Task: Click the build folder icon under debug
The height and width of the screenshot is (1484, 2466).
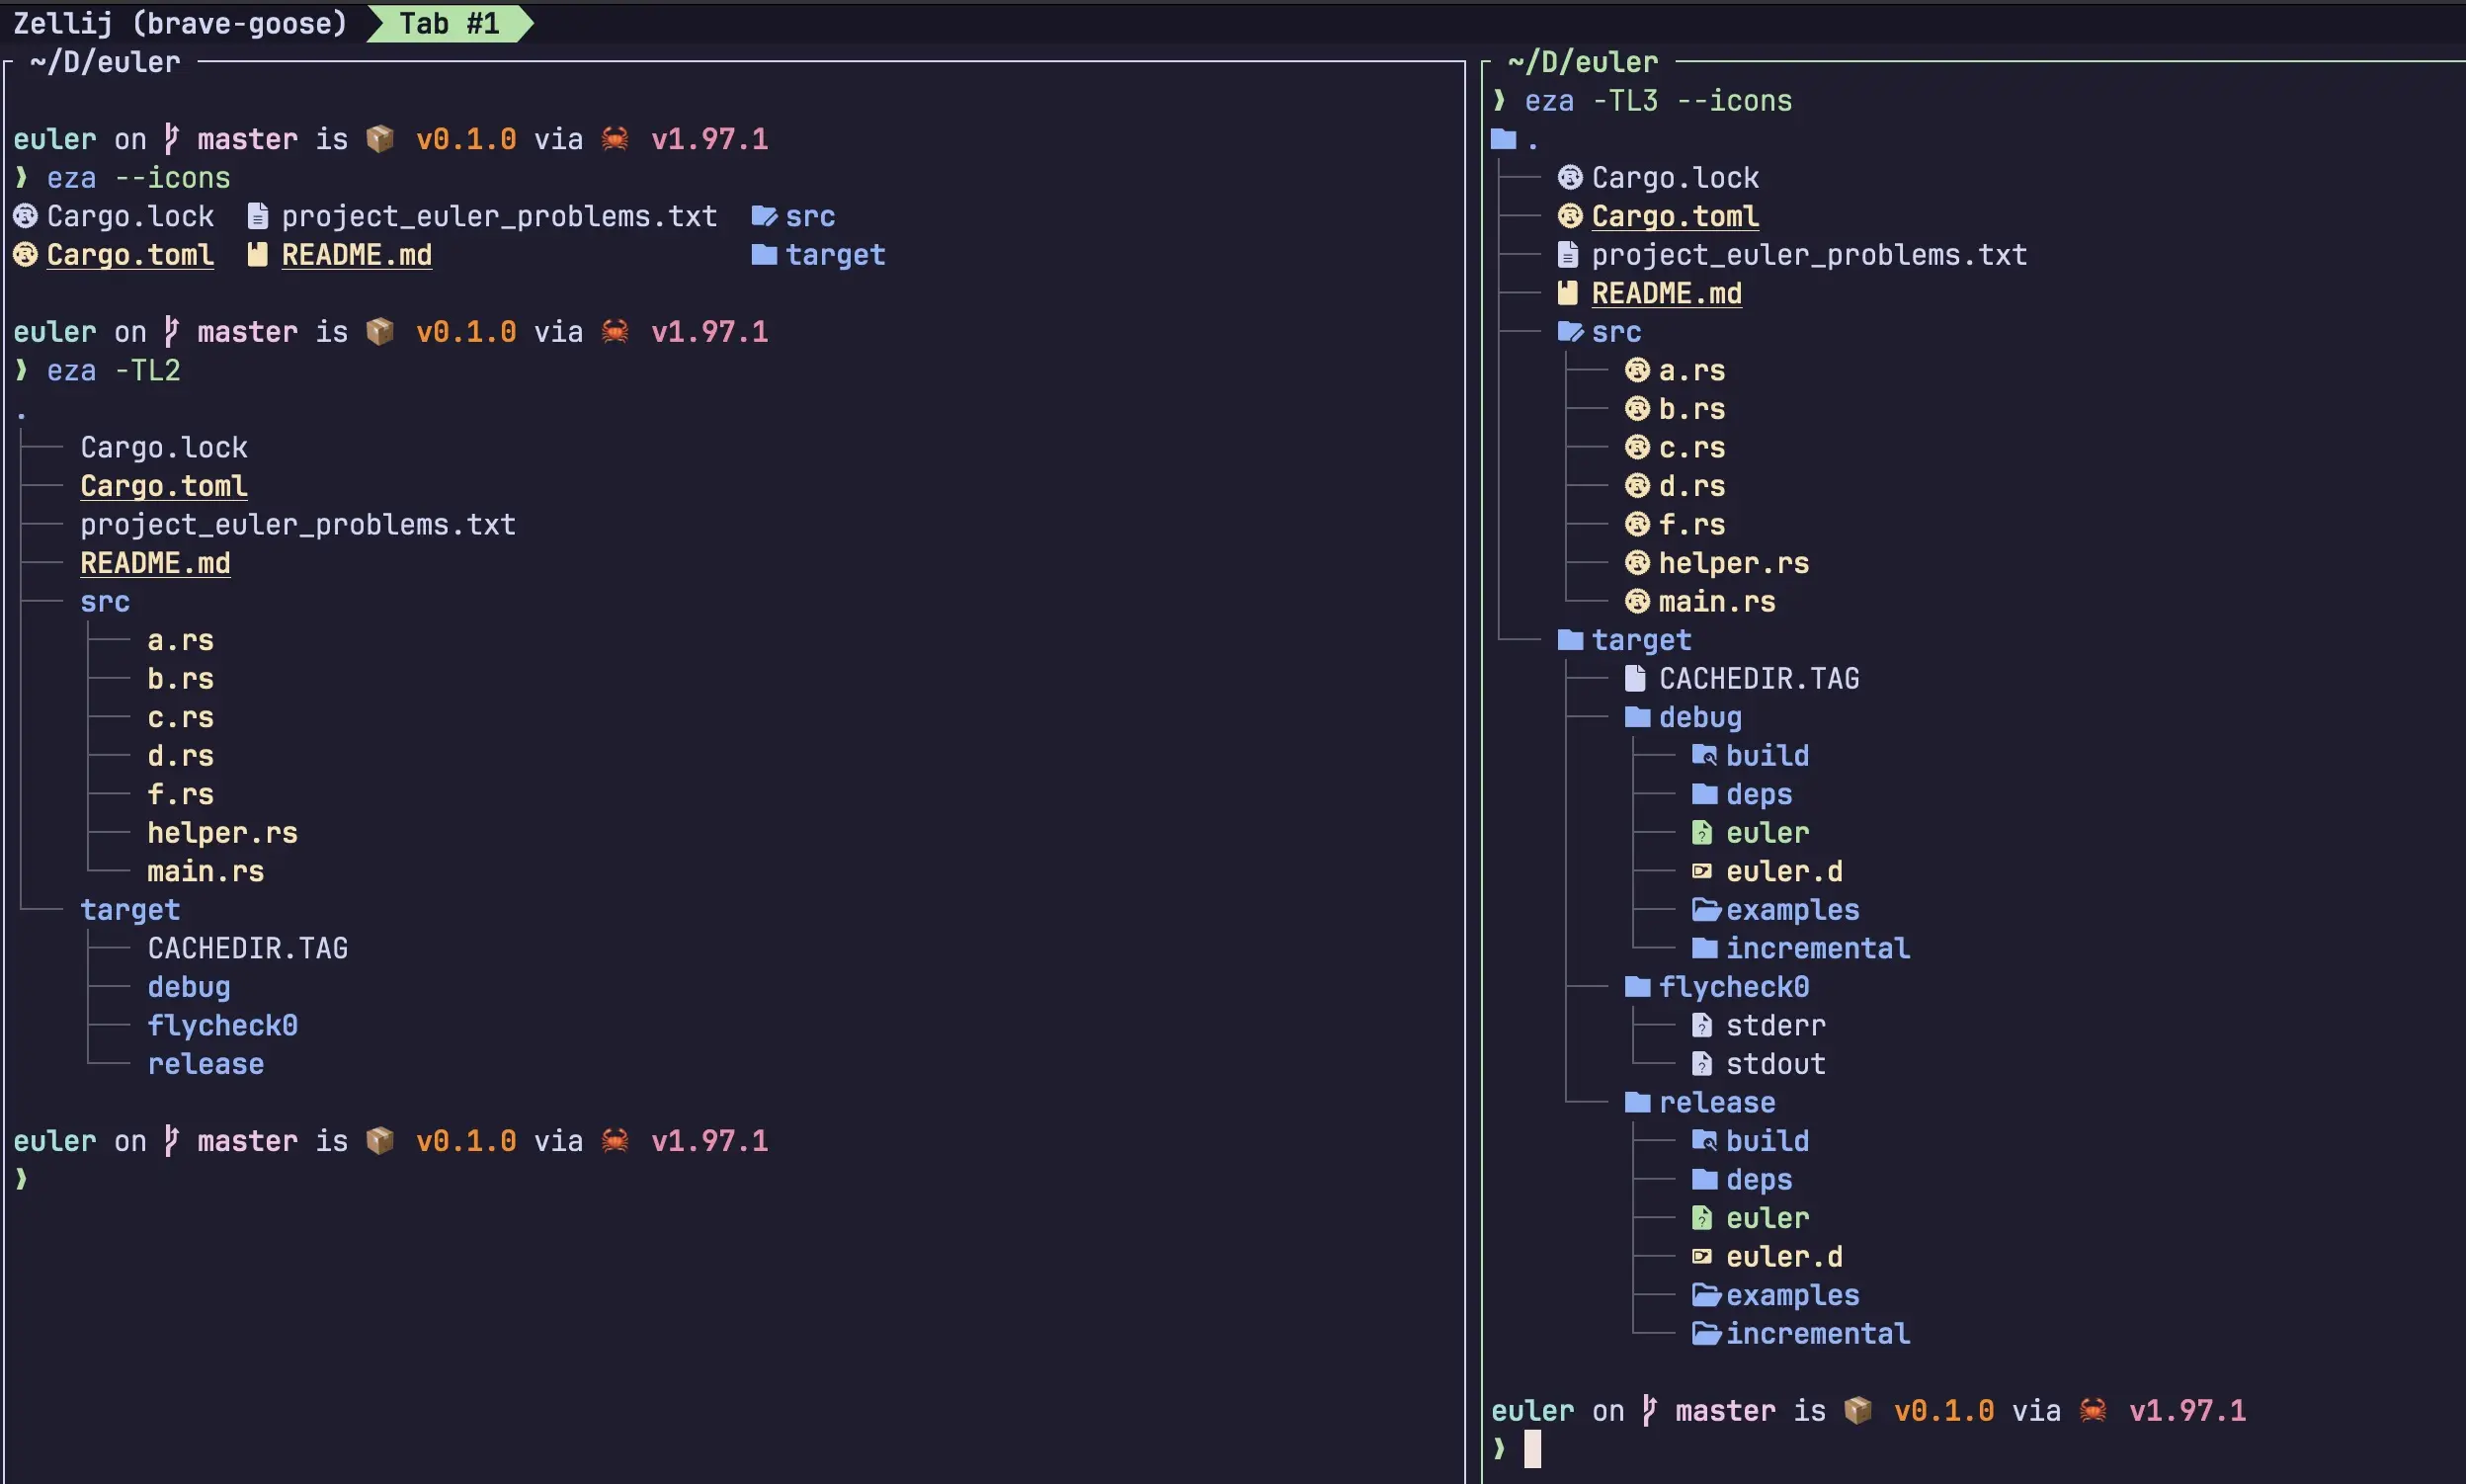Action: pos(1704,755)
